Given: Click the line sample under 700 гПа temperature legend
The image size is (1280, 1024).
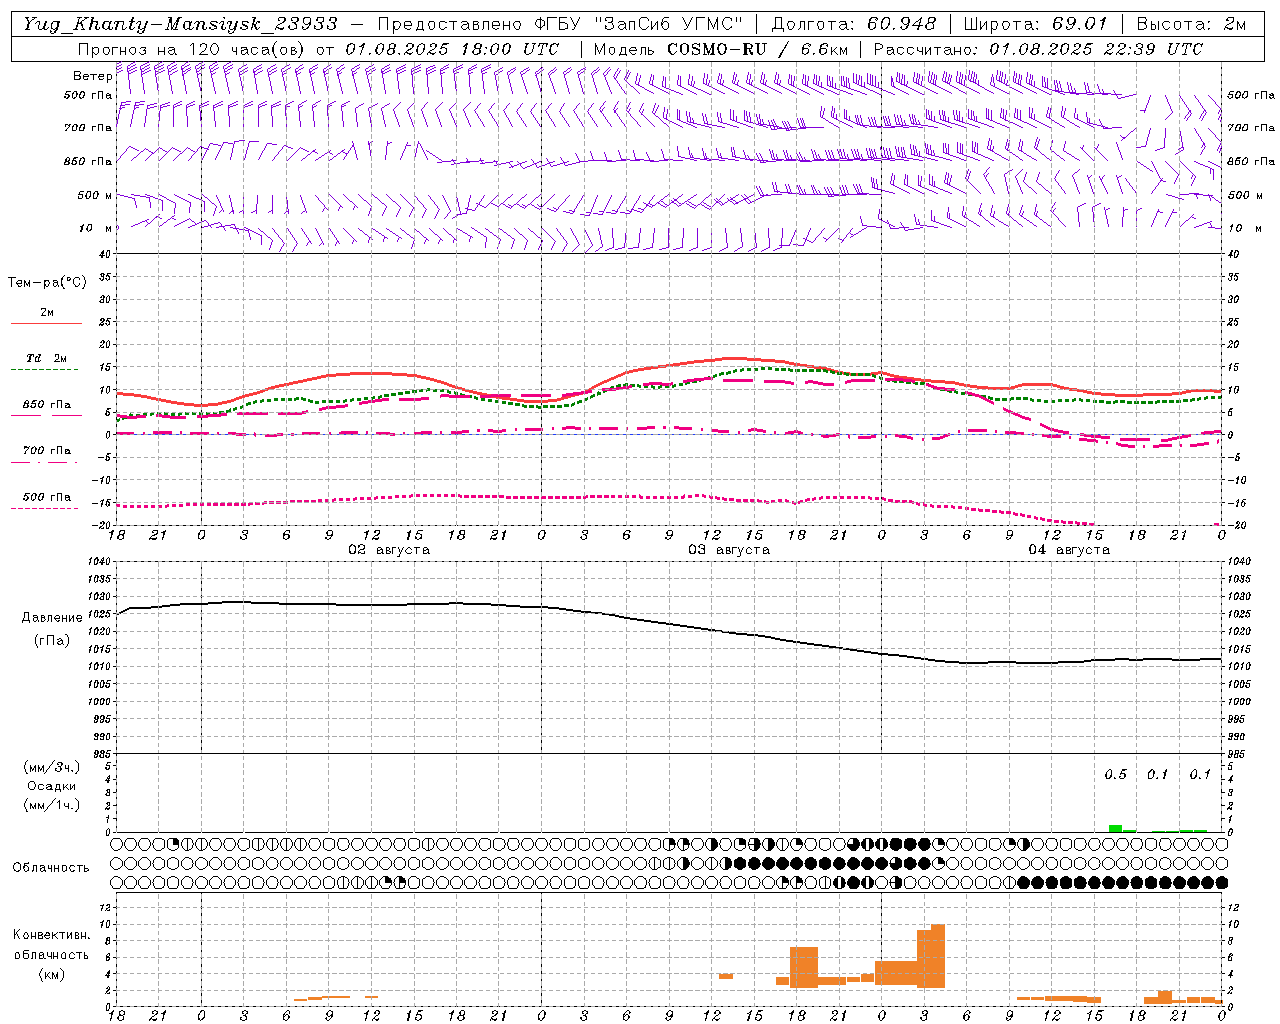Looking at the screenshot, I should [44, 462].
